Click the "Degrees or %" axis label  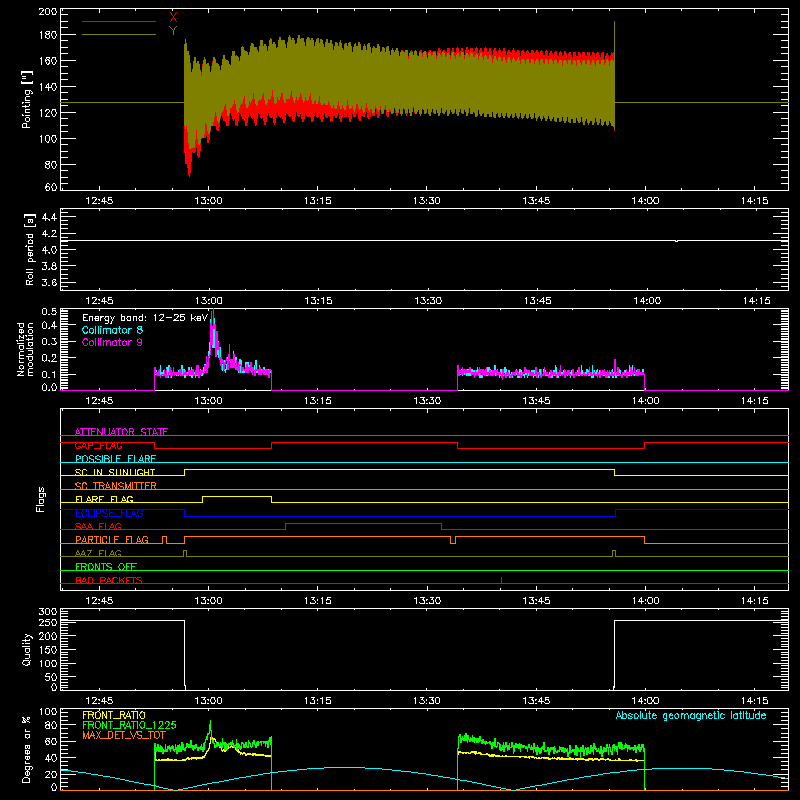(27, 749)
